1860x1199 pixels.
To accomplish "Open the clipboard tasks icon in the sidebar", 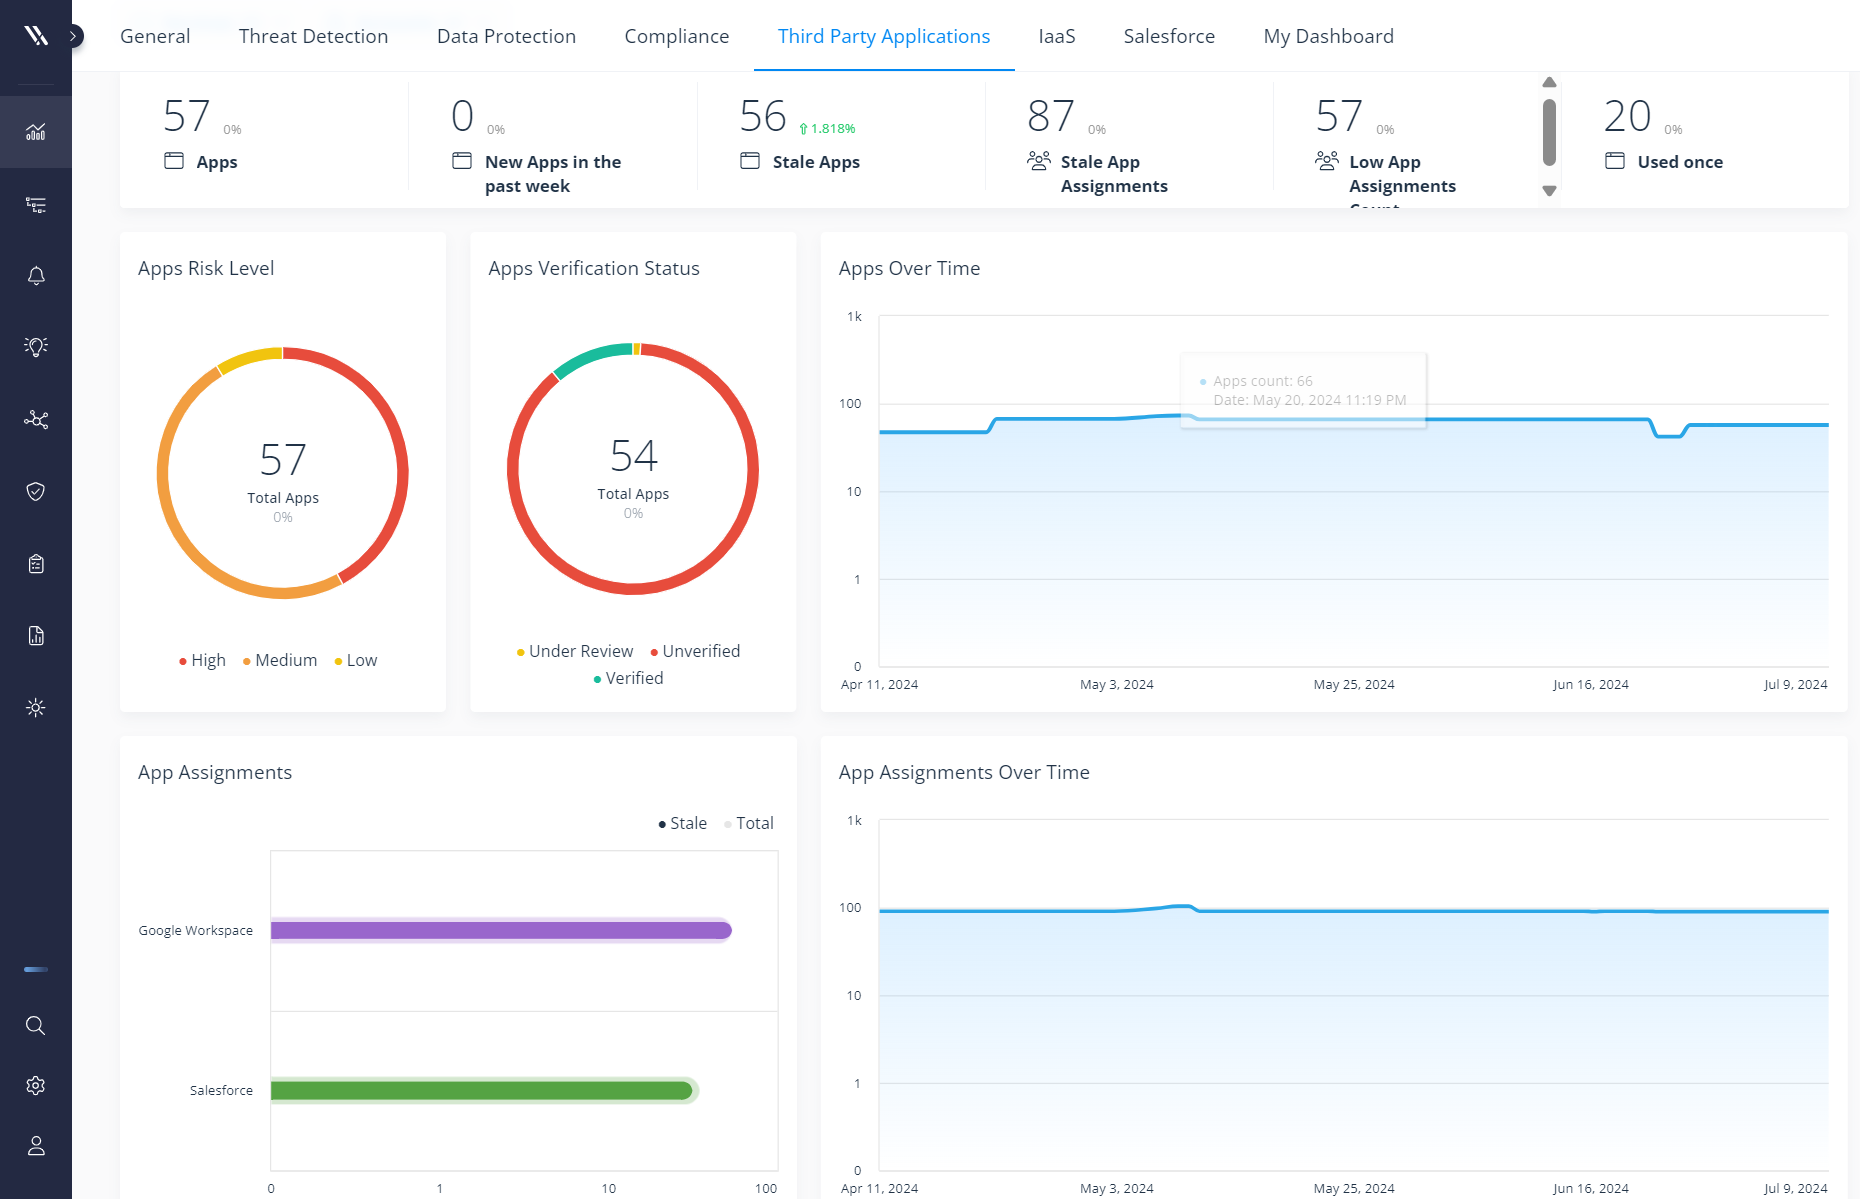I will tap(36, 564).
